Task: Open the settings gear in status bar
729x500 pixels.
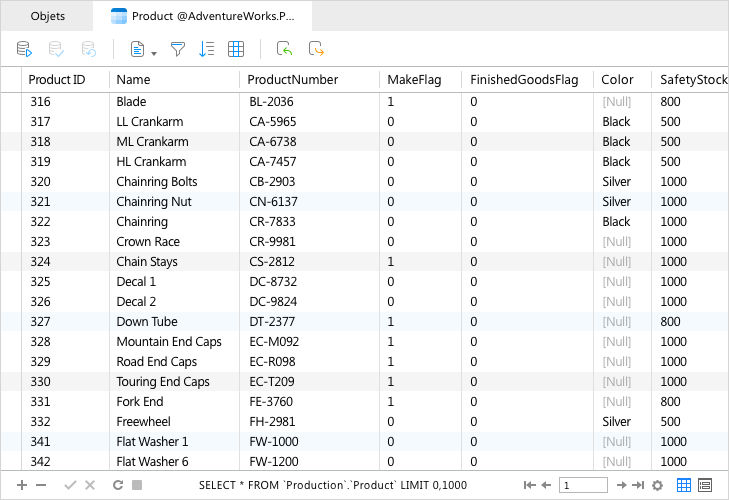Action: click(x=657, y=485)
